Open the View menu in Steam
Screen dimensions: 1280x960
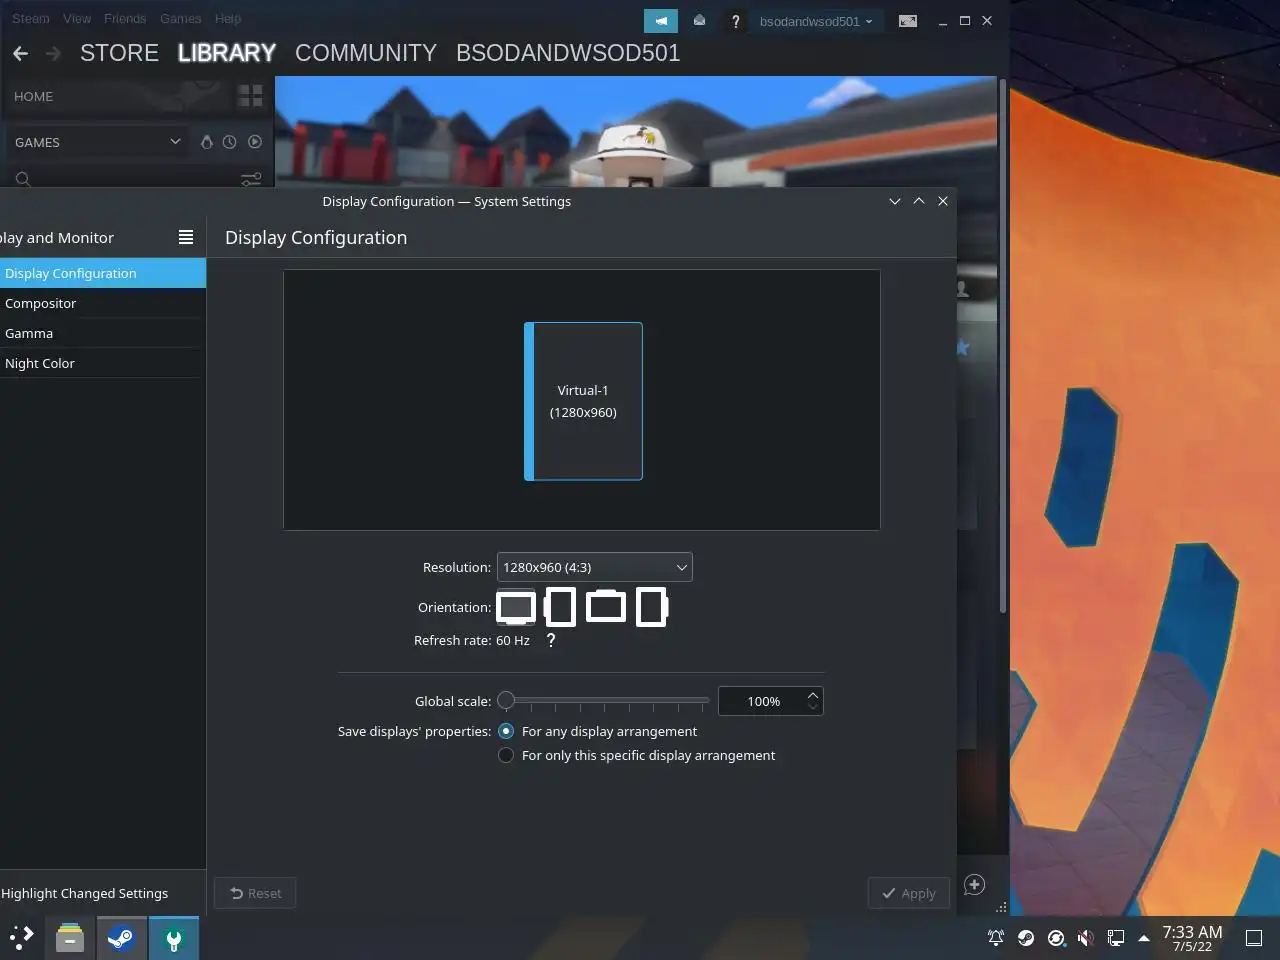77,18
